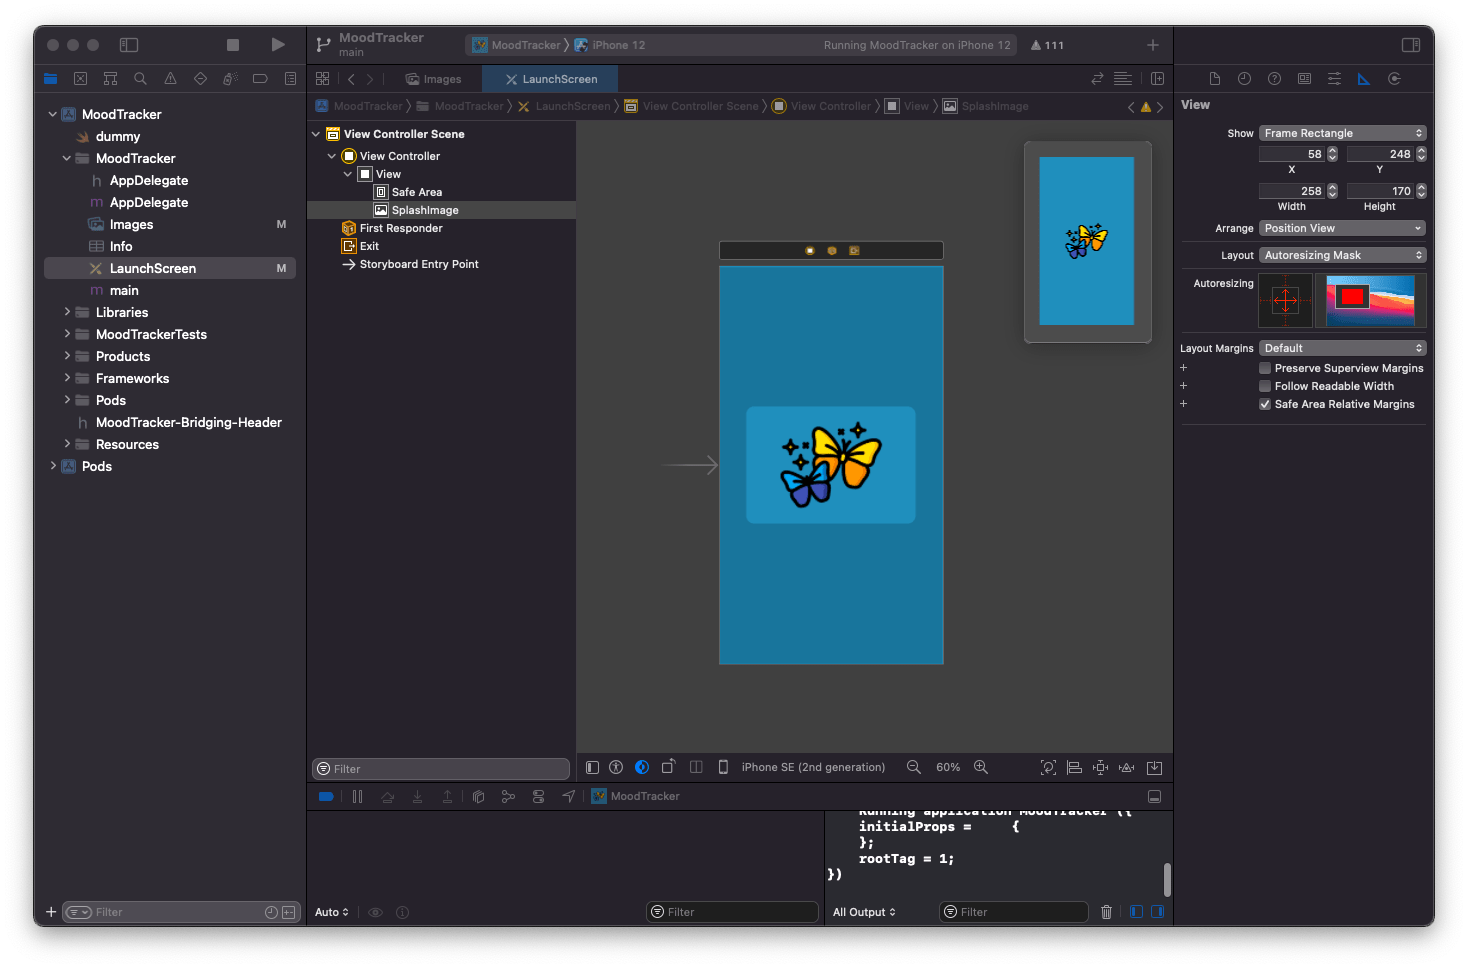Open the Attributes inspector sliders icon
The width and height of the screenshot is (1468, 968).
(x=1334, y=78)
